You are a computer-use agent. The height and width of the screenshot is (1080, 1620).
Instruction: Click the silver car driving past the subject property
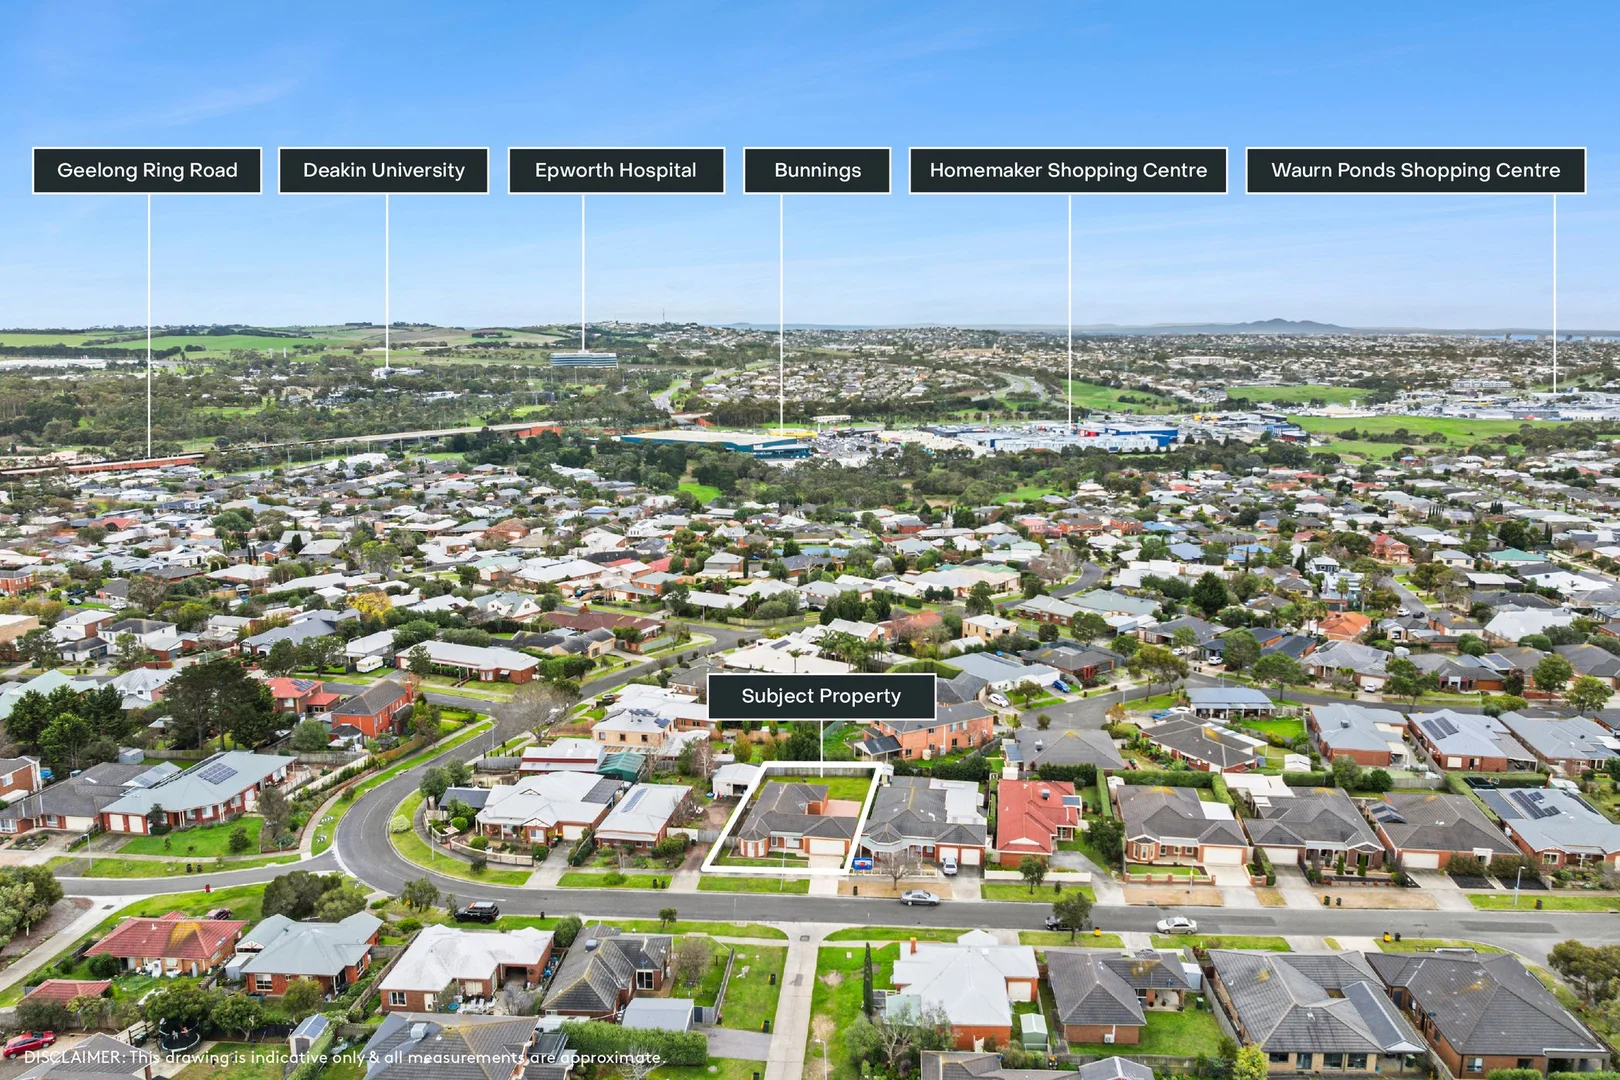click(919, 897)
